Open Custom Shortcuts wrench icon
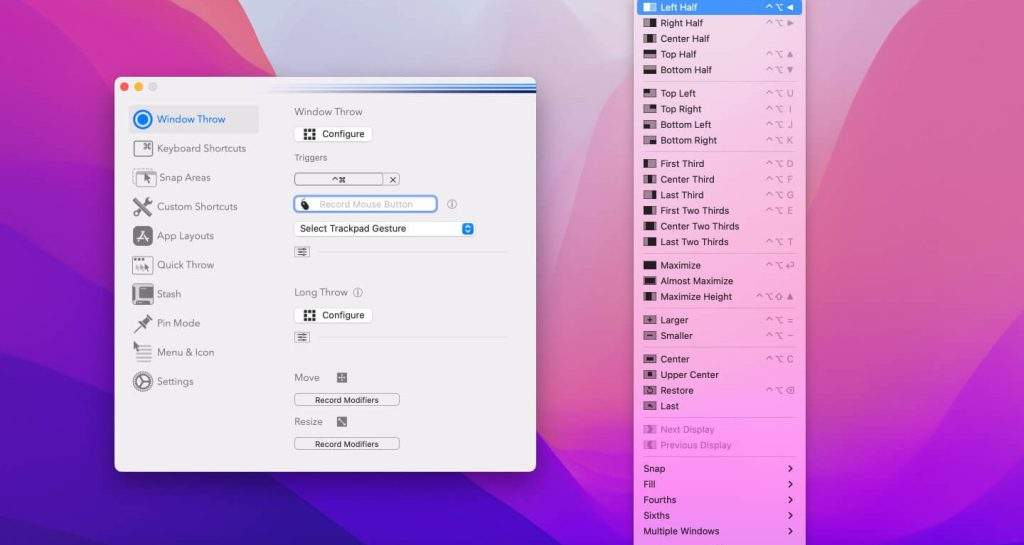This screenshot has width=1024, height=545. pyautogui.click(x=142, y=207)
